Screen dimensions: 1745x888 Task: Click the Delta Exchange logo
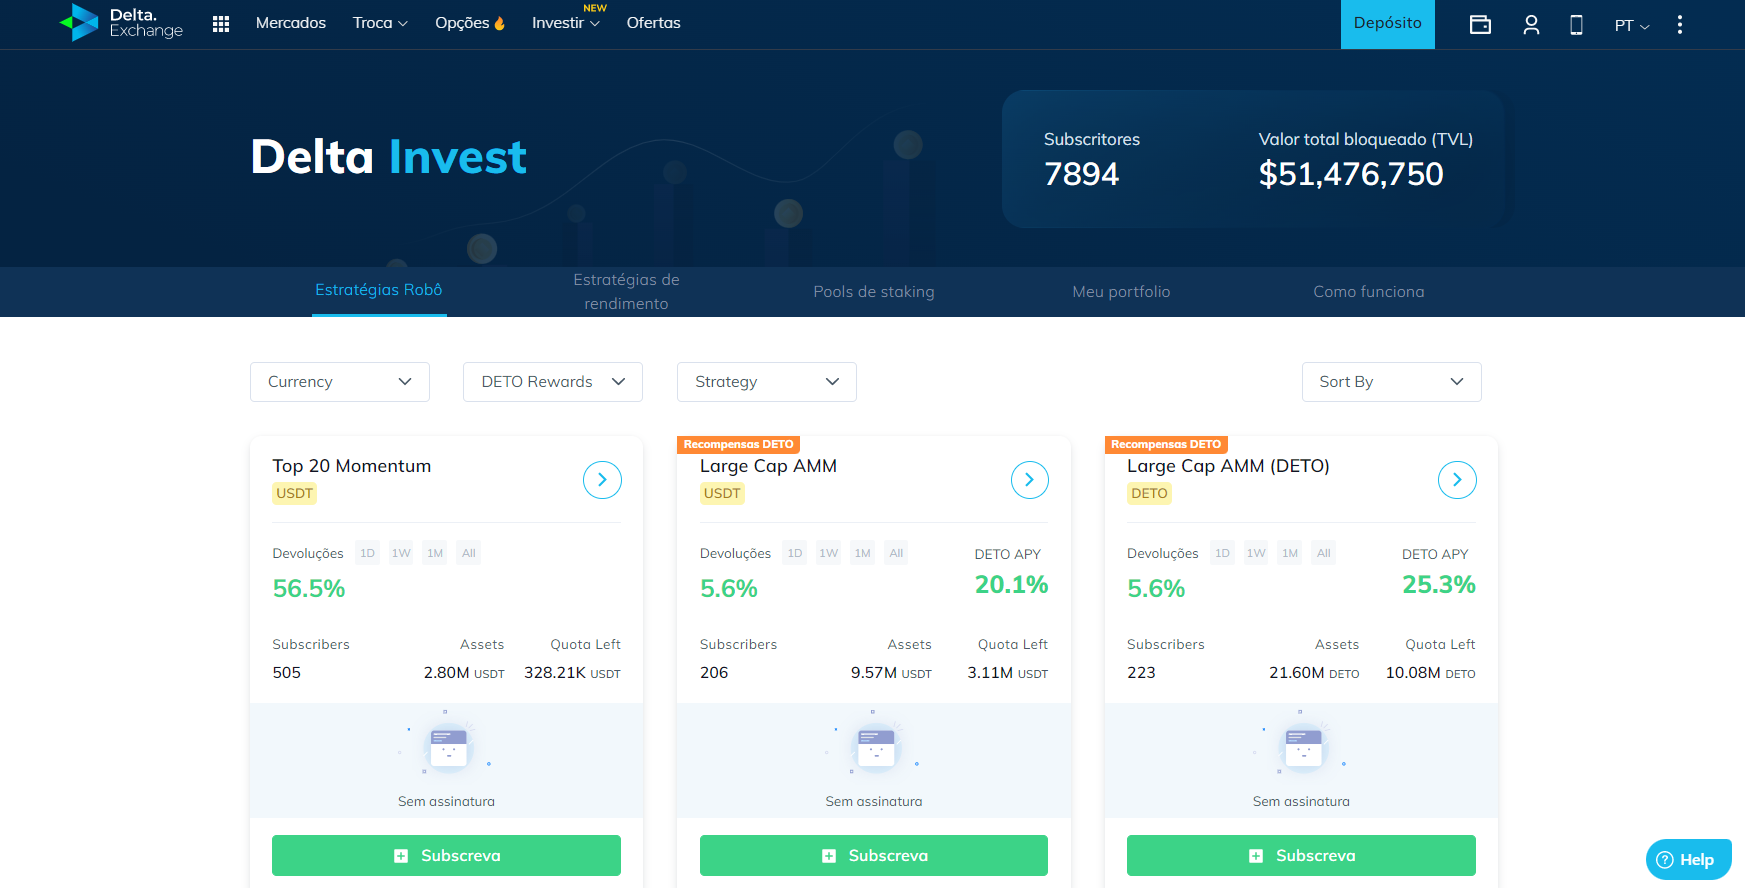[121, 23]
